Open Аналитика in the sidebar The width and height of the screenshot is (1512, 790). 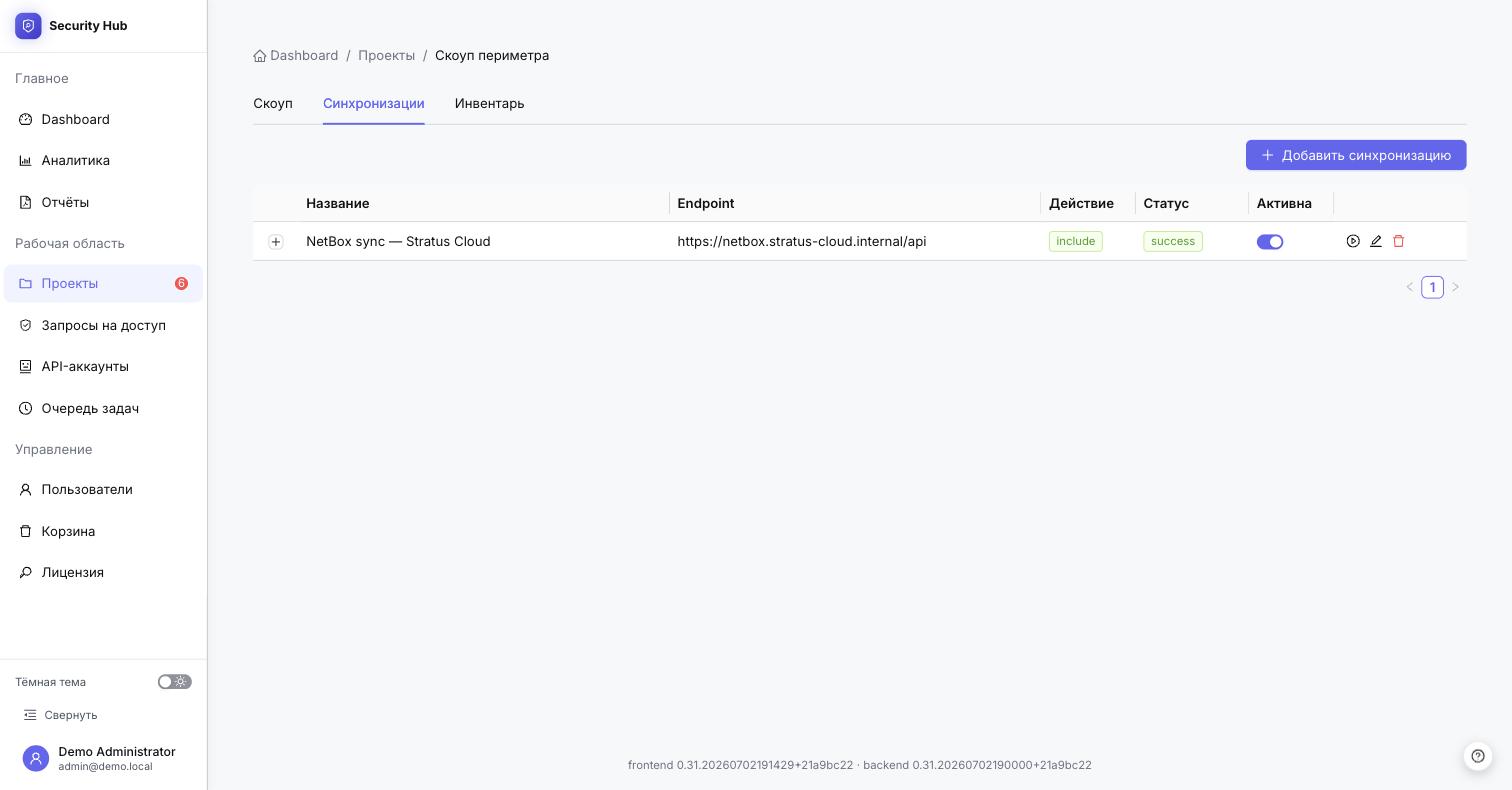tap(103, 160)
